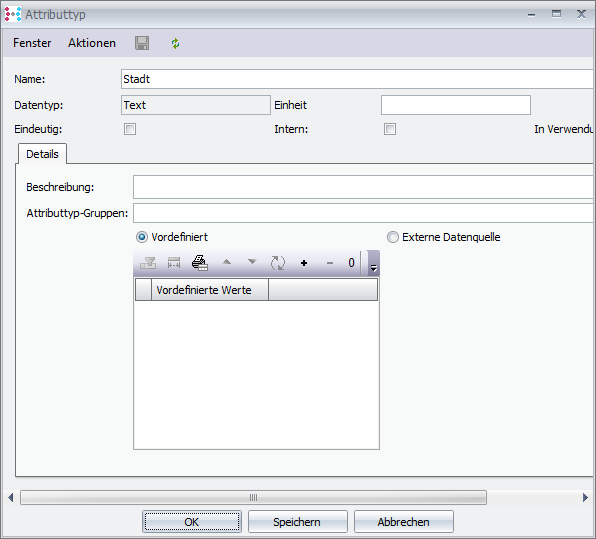Click the Abbrechen button
Viewport: 596px width, 539px height.
click(404, 522)
